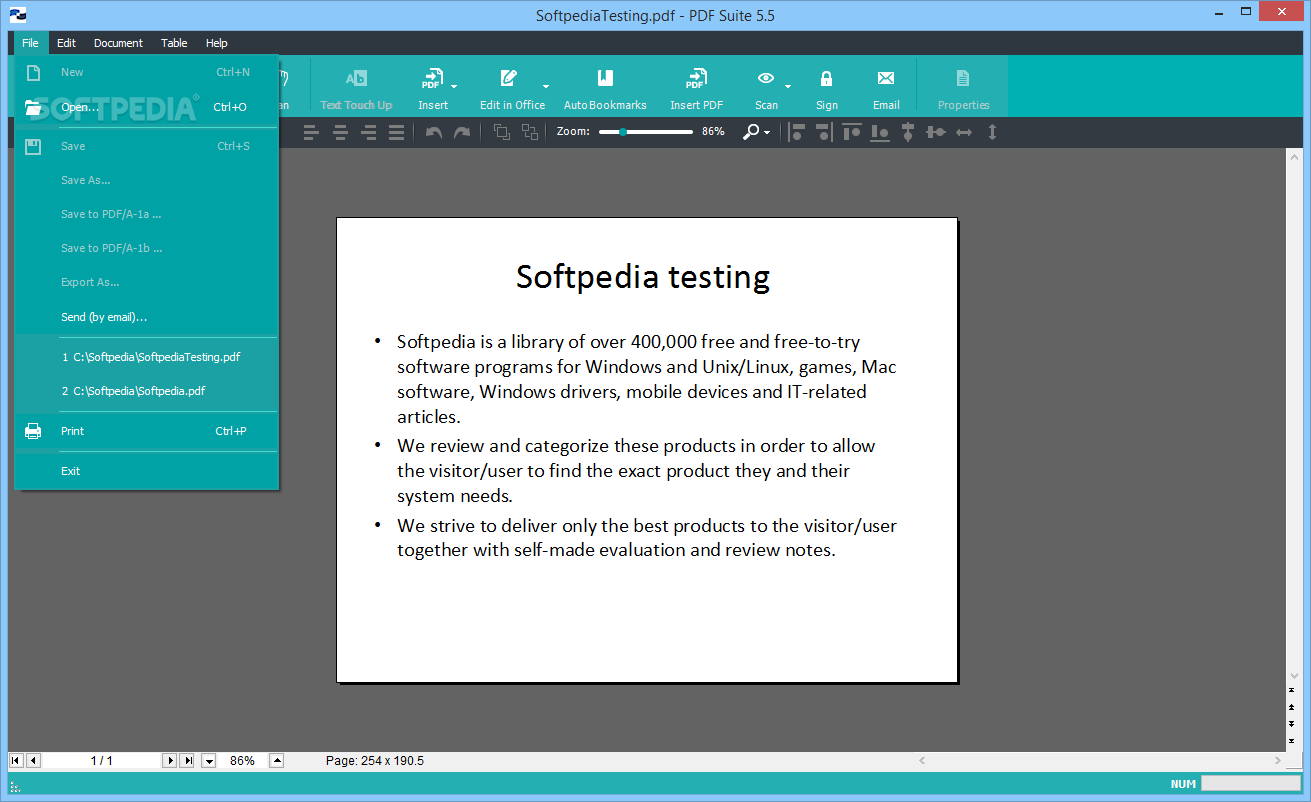Click the Insert PDF button

(696, 88)
